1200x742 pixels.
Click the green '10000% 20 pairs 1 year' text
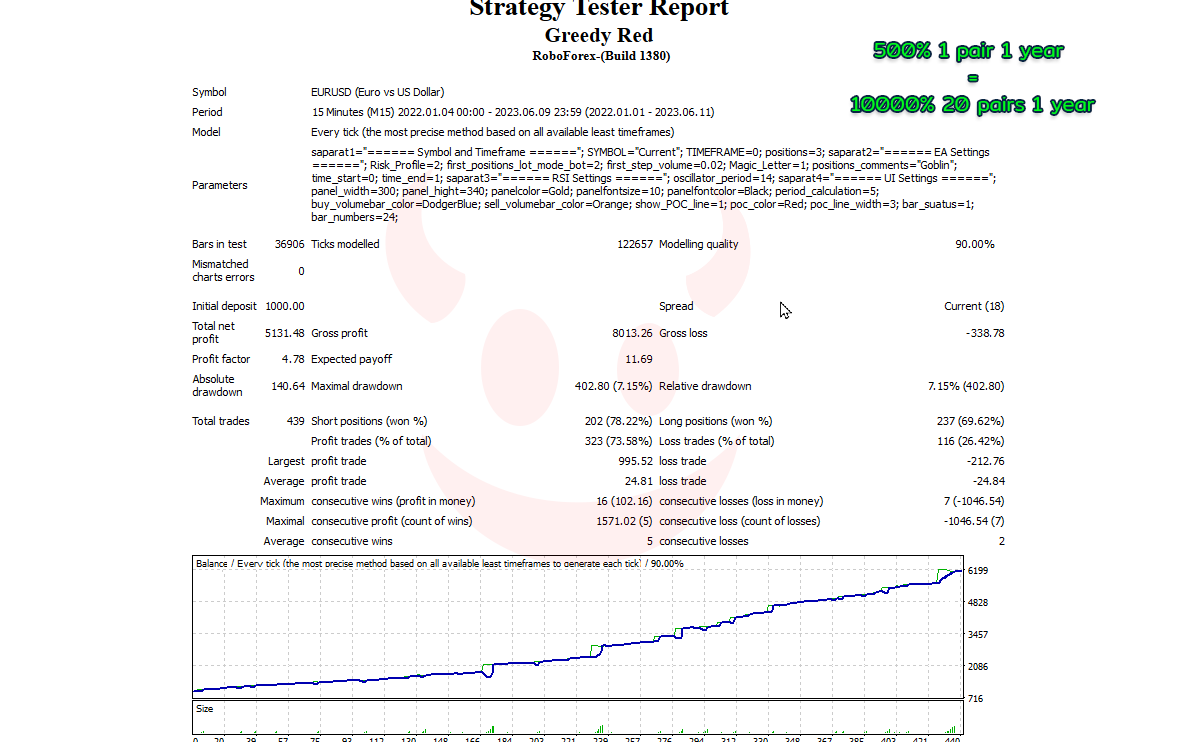(x=972, y=104)
